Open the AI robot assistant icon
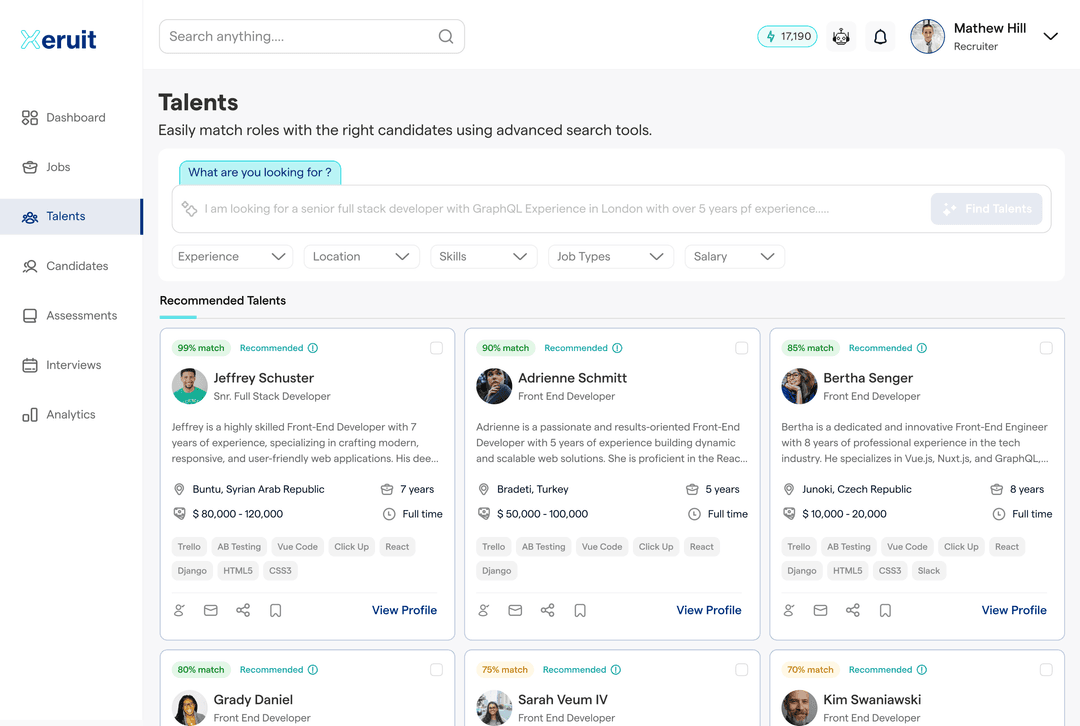This screenshot has height=726, width=1080. [x=841, y=37]
